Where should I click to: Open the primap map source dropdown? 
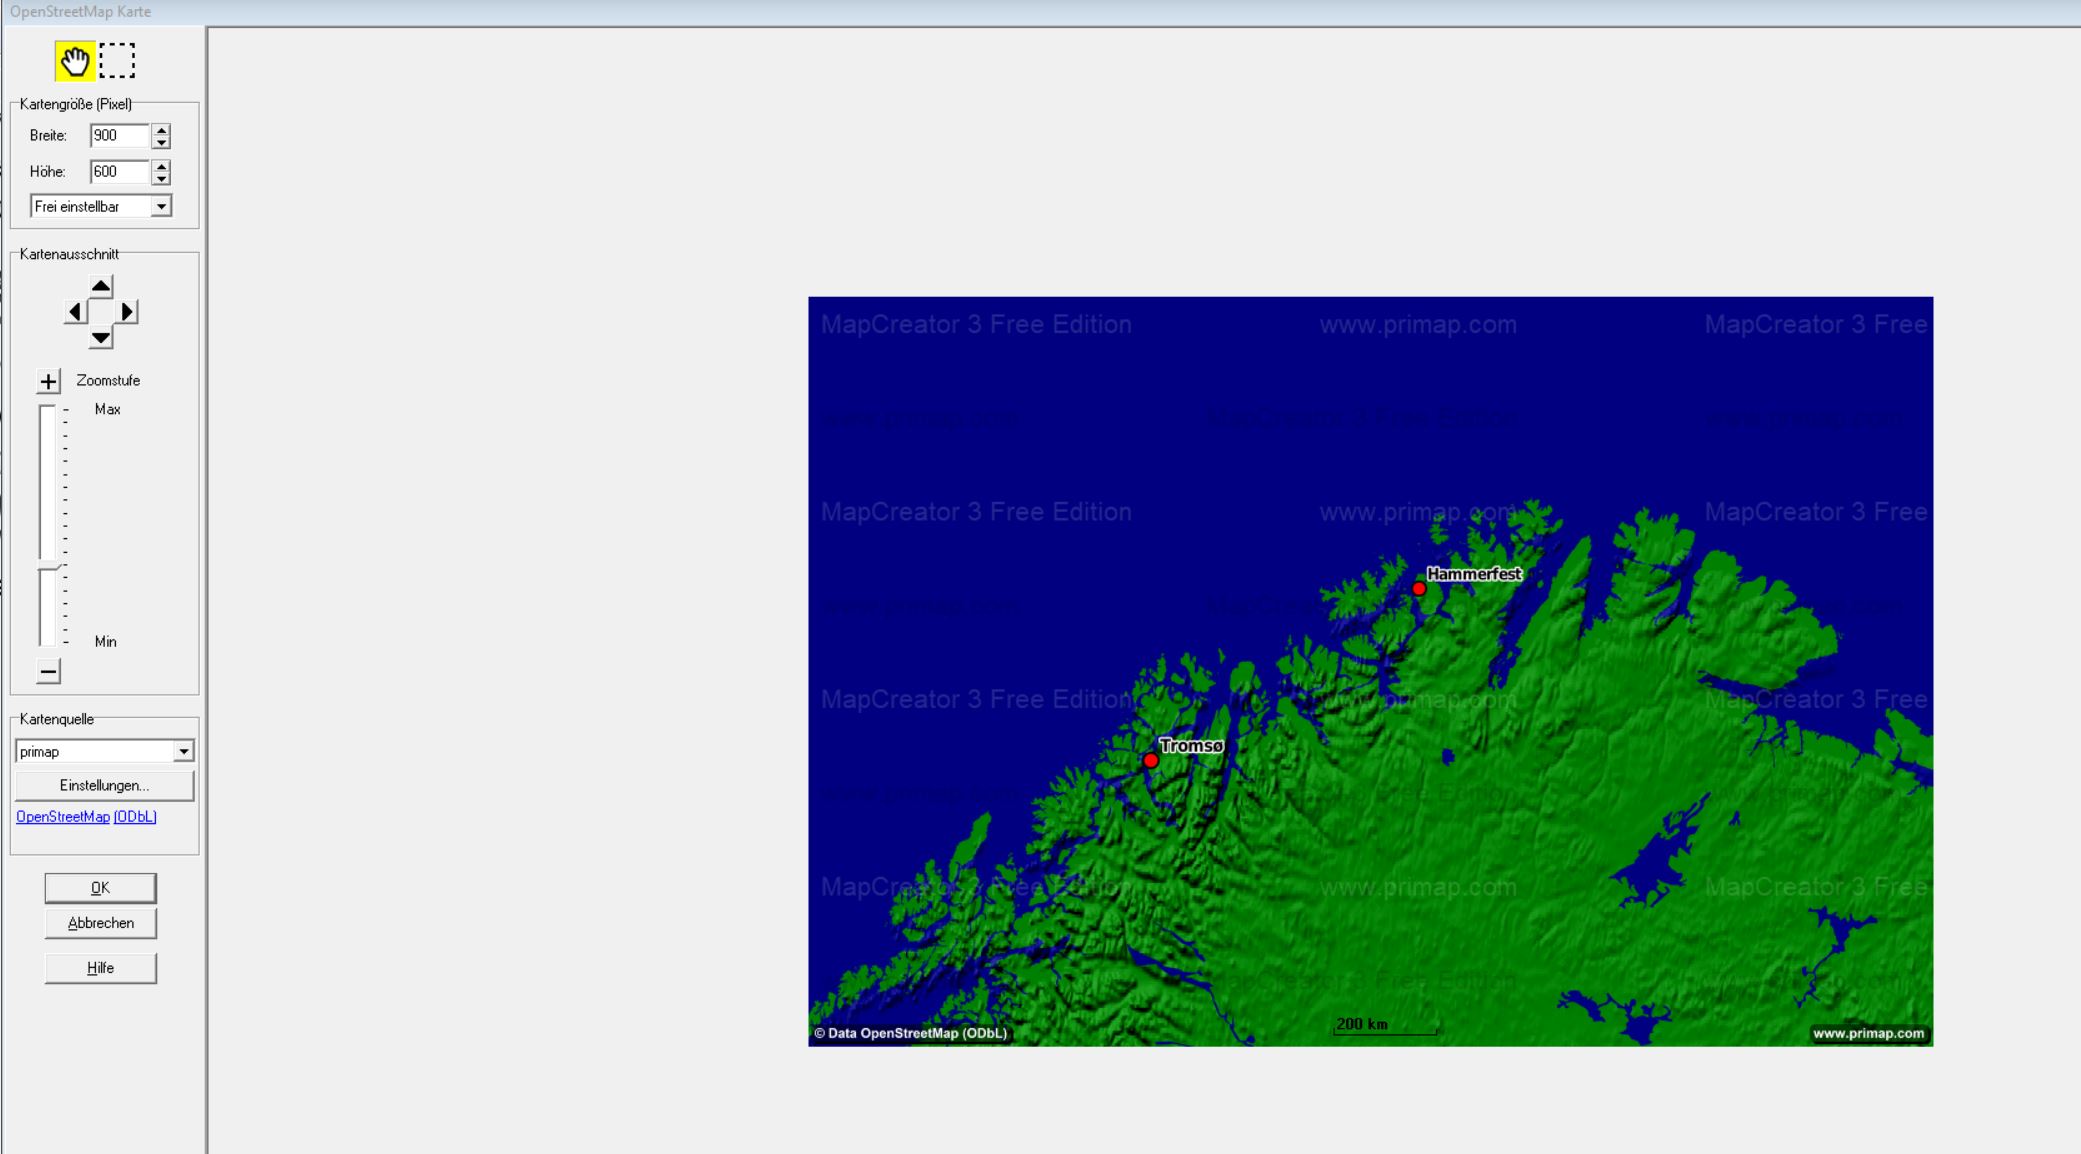(x=183, y=752)
